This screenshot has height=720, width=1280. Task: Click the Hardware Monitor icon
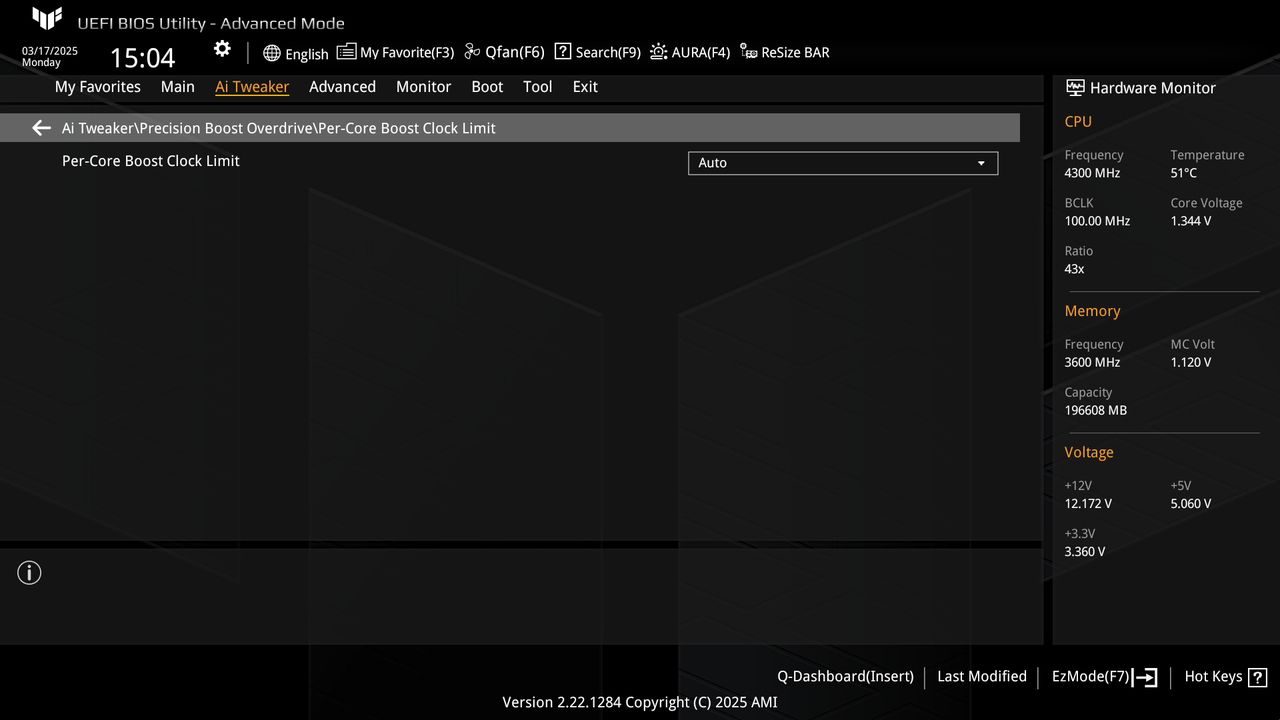coord(1075,88)
